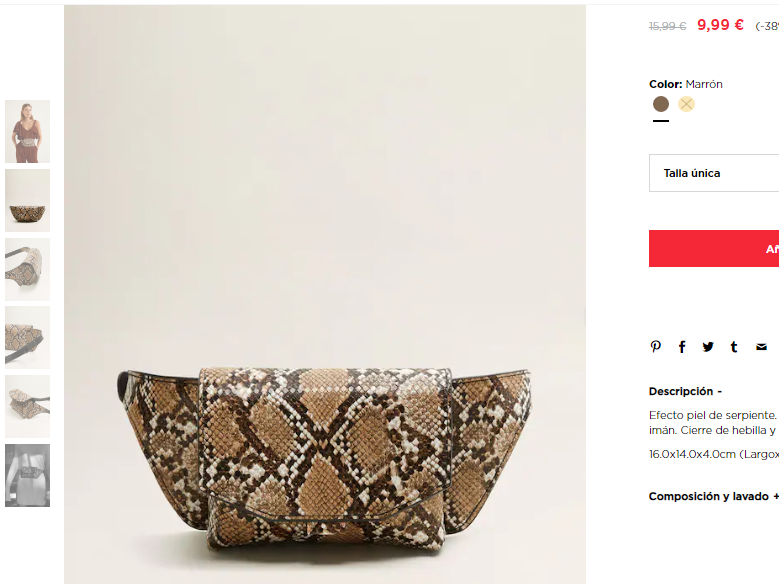
Task: View thumbnail of model wearing belt bag
Action: pos(27,131)
